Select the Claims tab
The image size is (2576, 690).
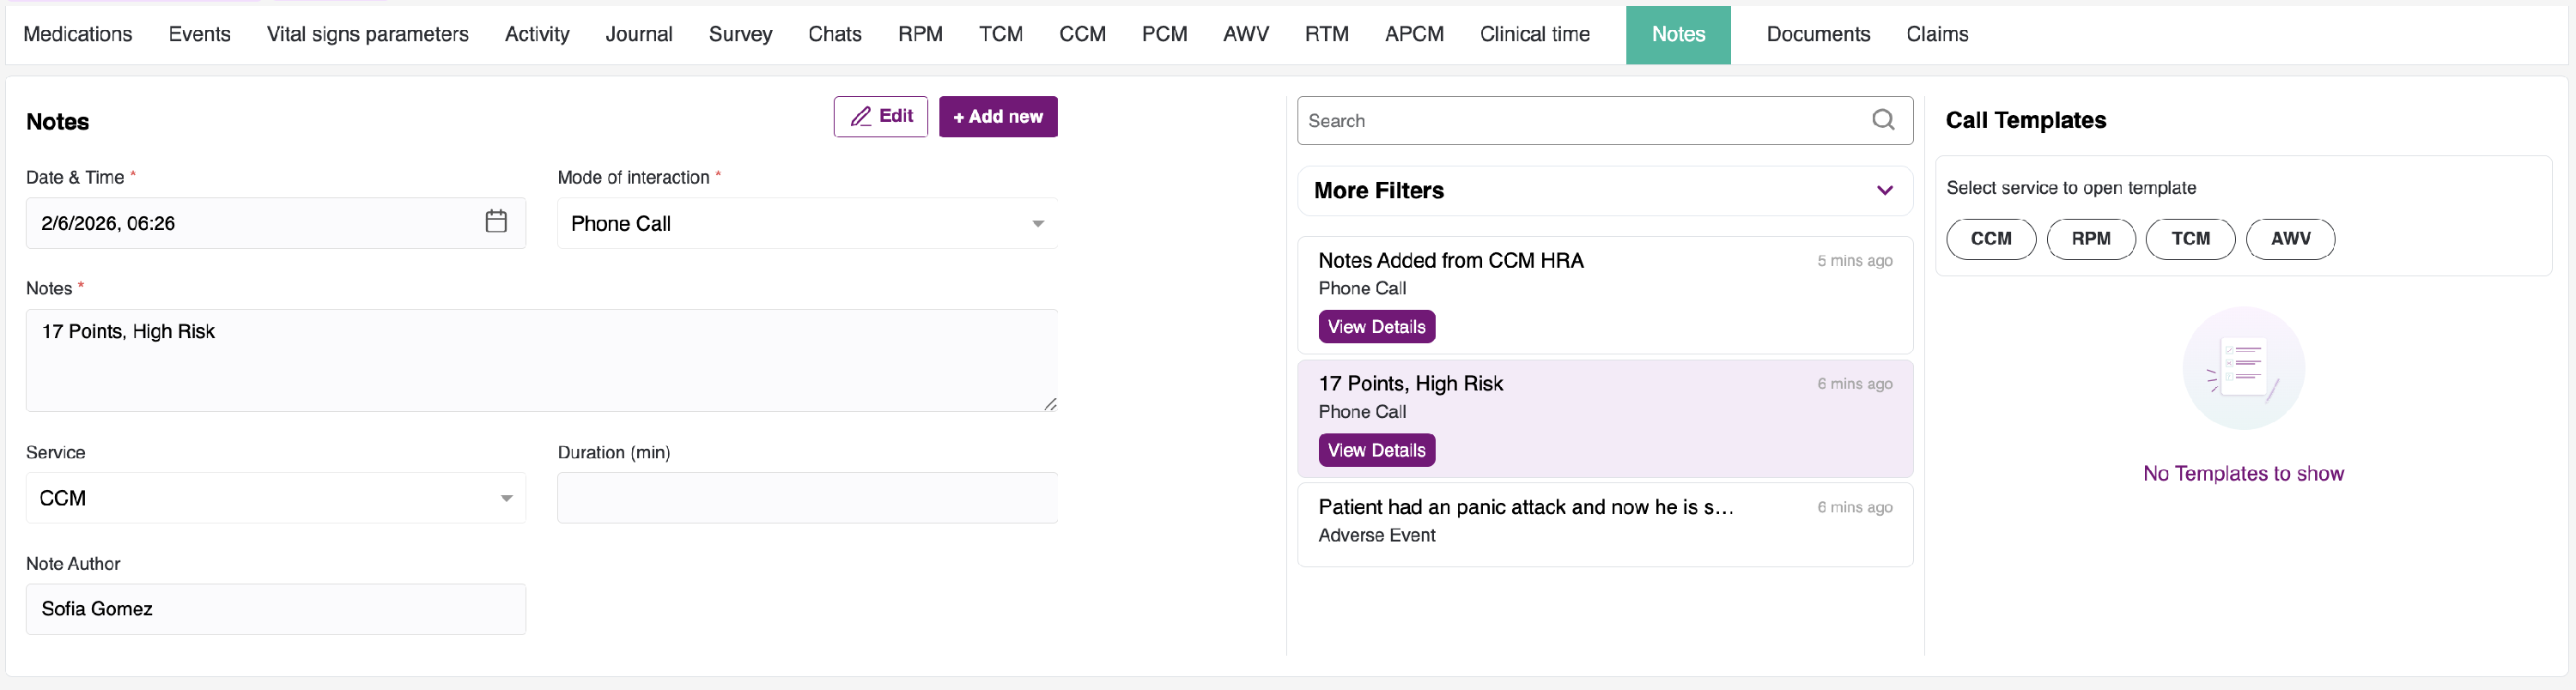point(1936,35)
